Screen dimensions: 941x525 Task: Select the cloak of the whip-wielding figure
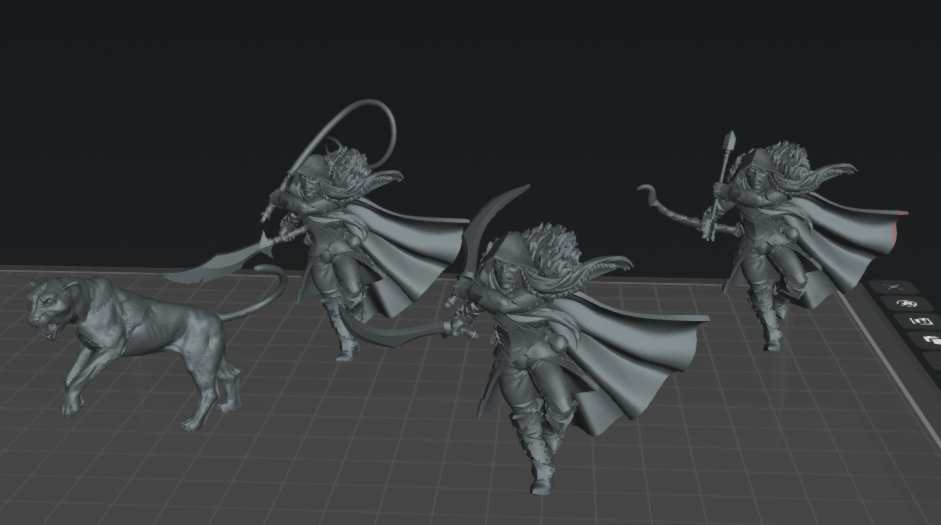click(x=408, y=252)
